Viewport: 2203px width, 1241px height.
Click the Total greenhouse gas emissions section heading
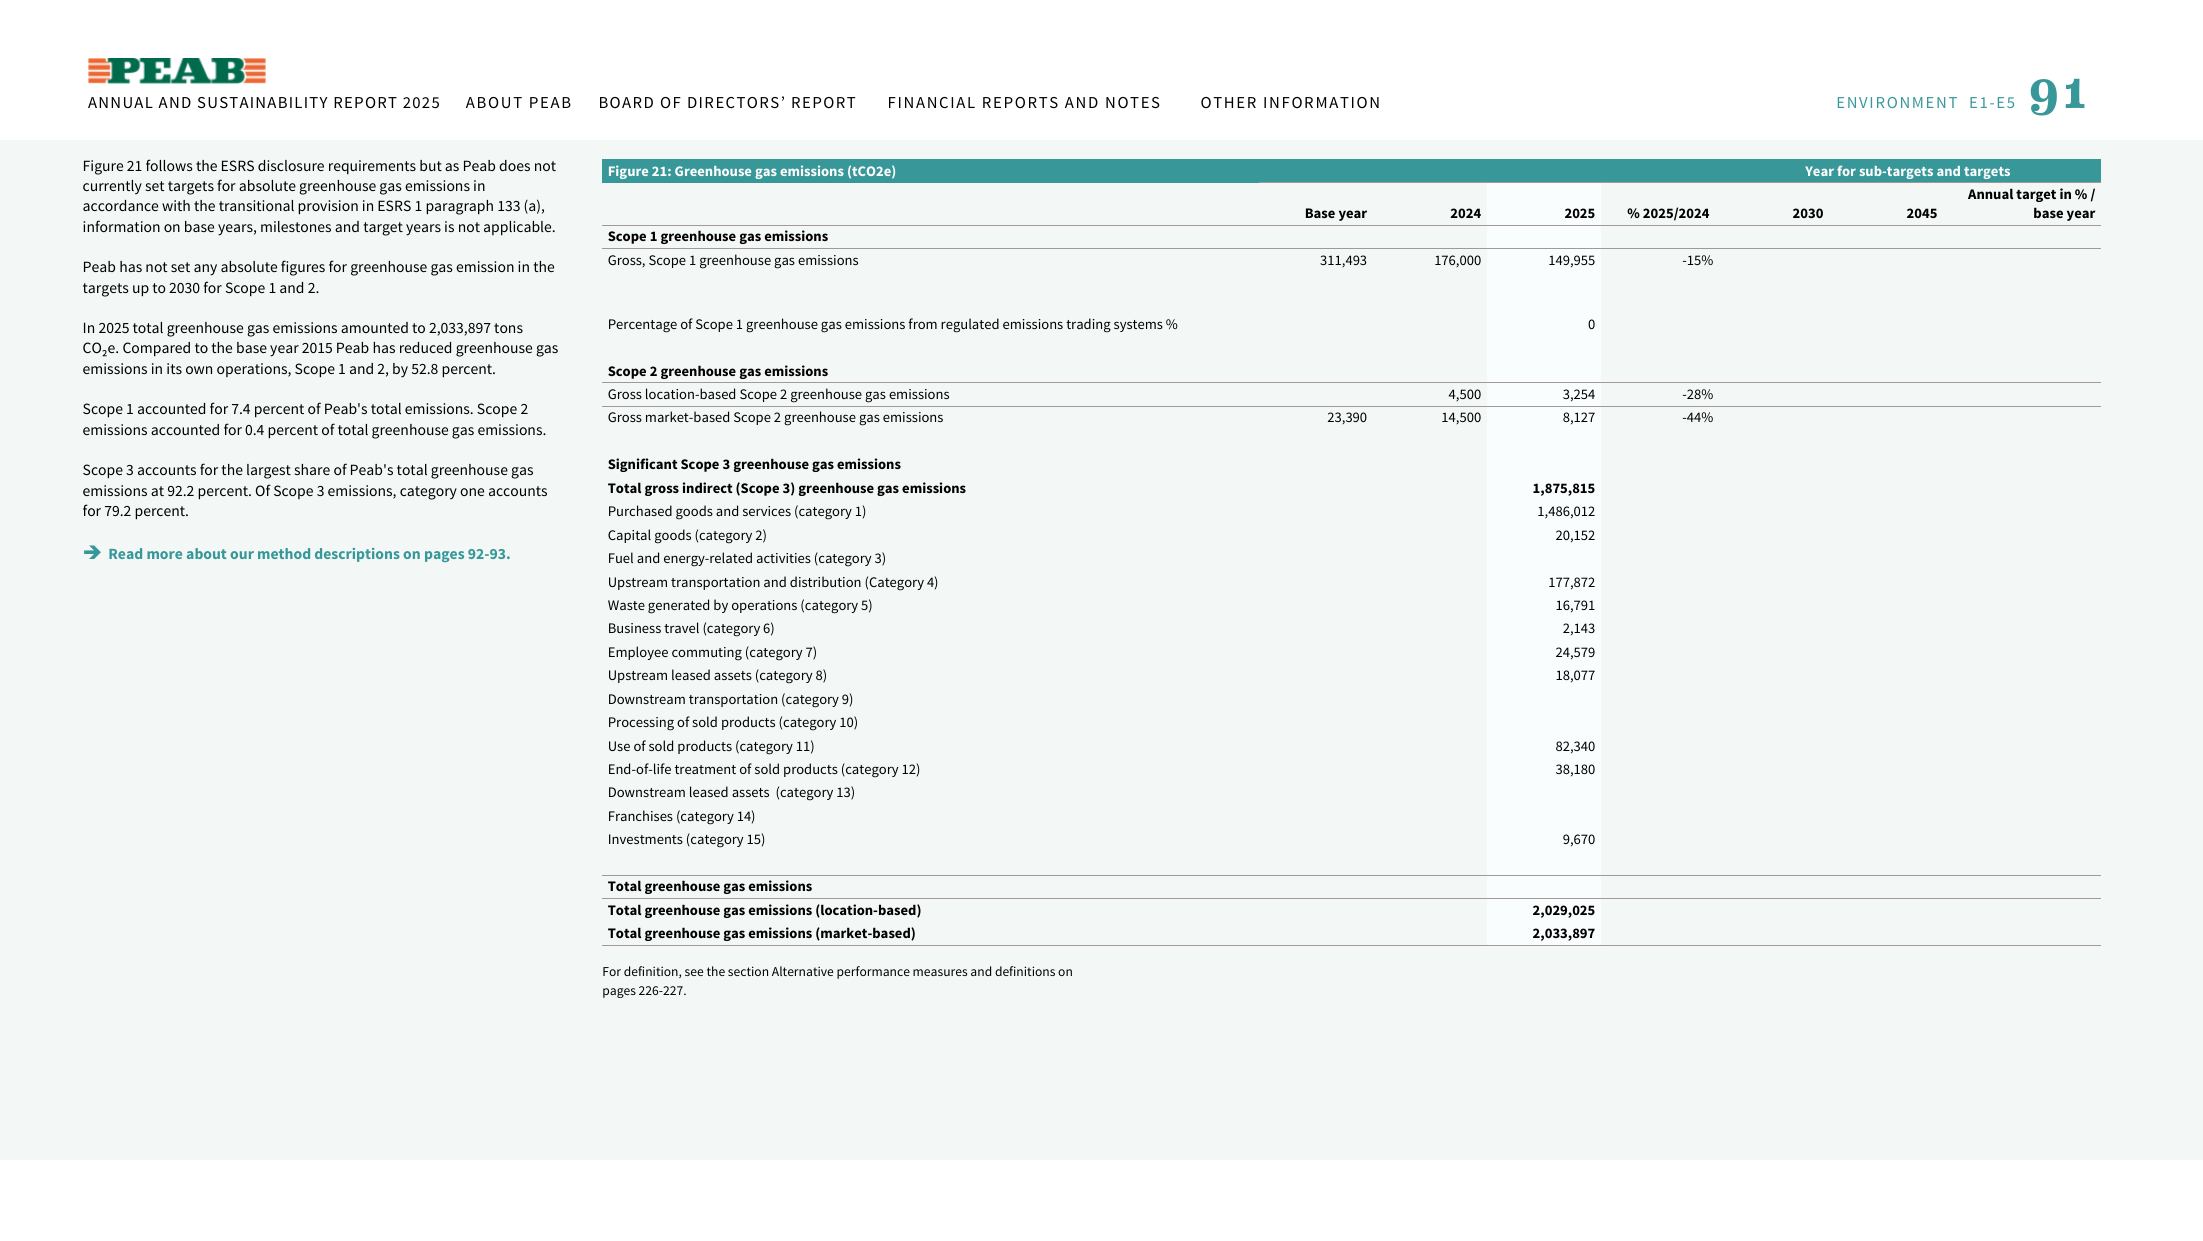[x=710, y=886]
